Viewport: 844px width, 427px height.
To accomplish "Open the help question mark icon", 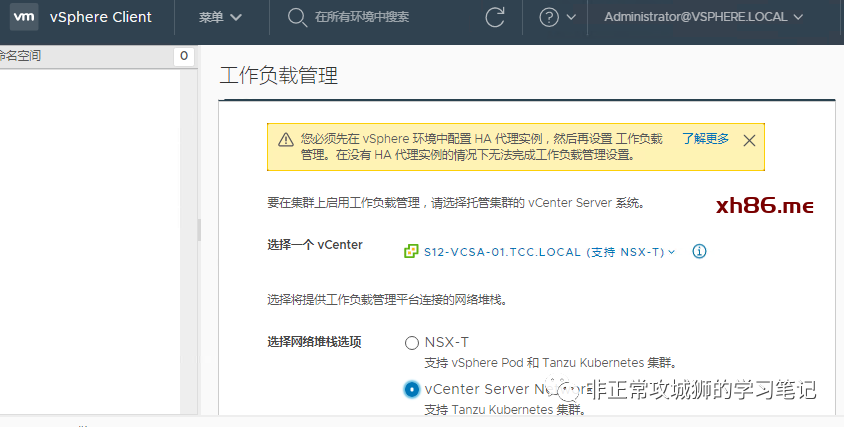I will [x=549, y=17].
